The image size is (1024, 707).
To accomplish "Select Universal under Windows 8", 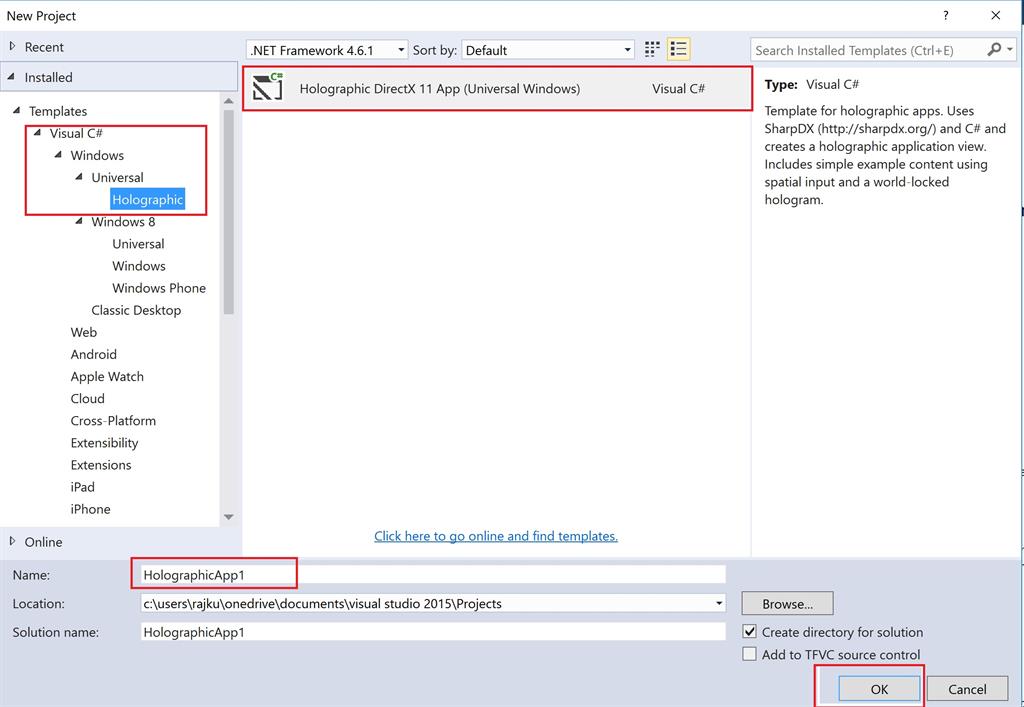I will pyautogui.click(x=138, y=244).
